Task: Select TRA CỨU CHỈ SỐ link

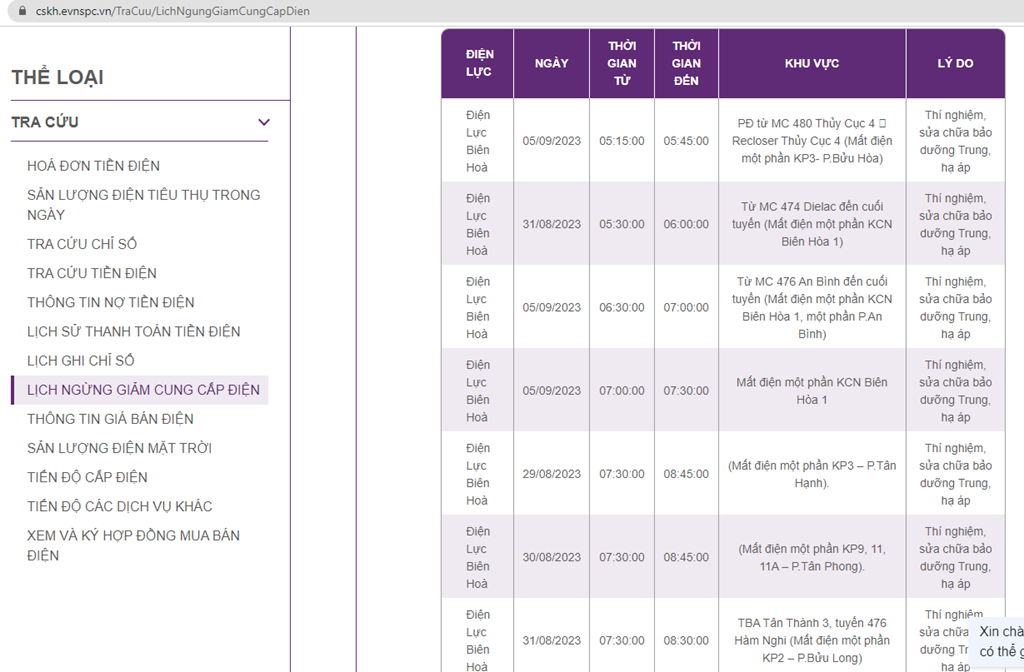Action: pyautogui.click(x=82, y=244)
